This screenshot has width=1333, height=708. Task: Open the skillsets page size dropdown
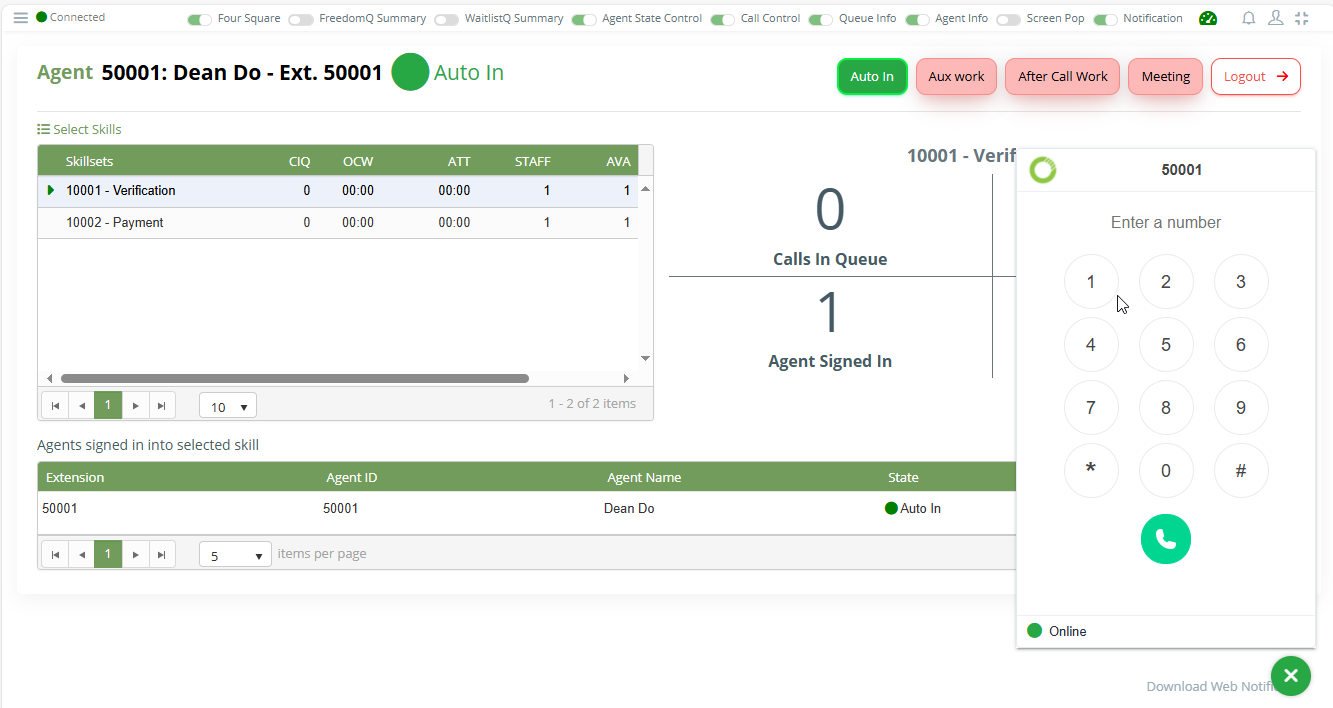click(227, 406)
